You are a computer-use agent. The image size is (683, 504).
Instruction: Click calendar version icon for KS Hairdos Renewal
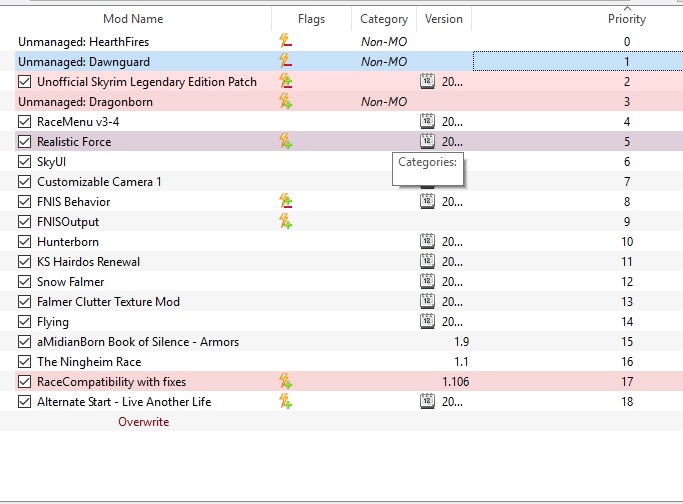(x=427, y=262)
